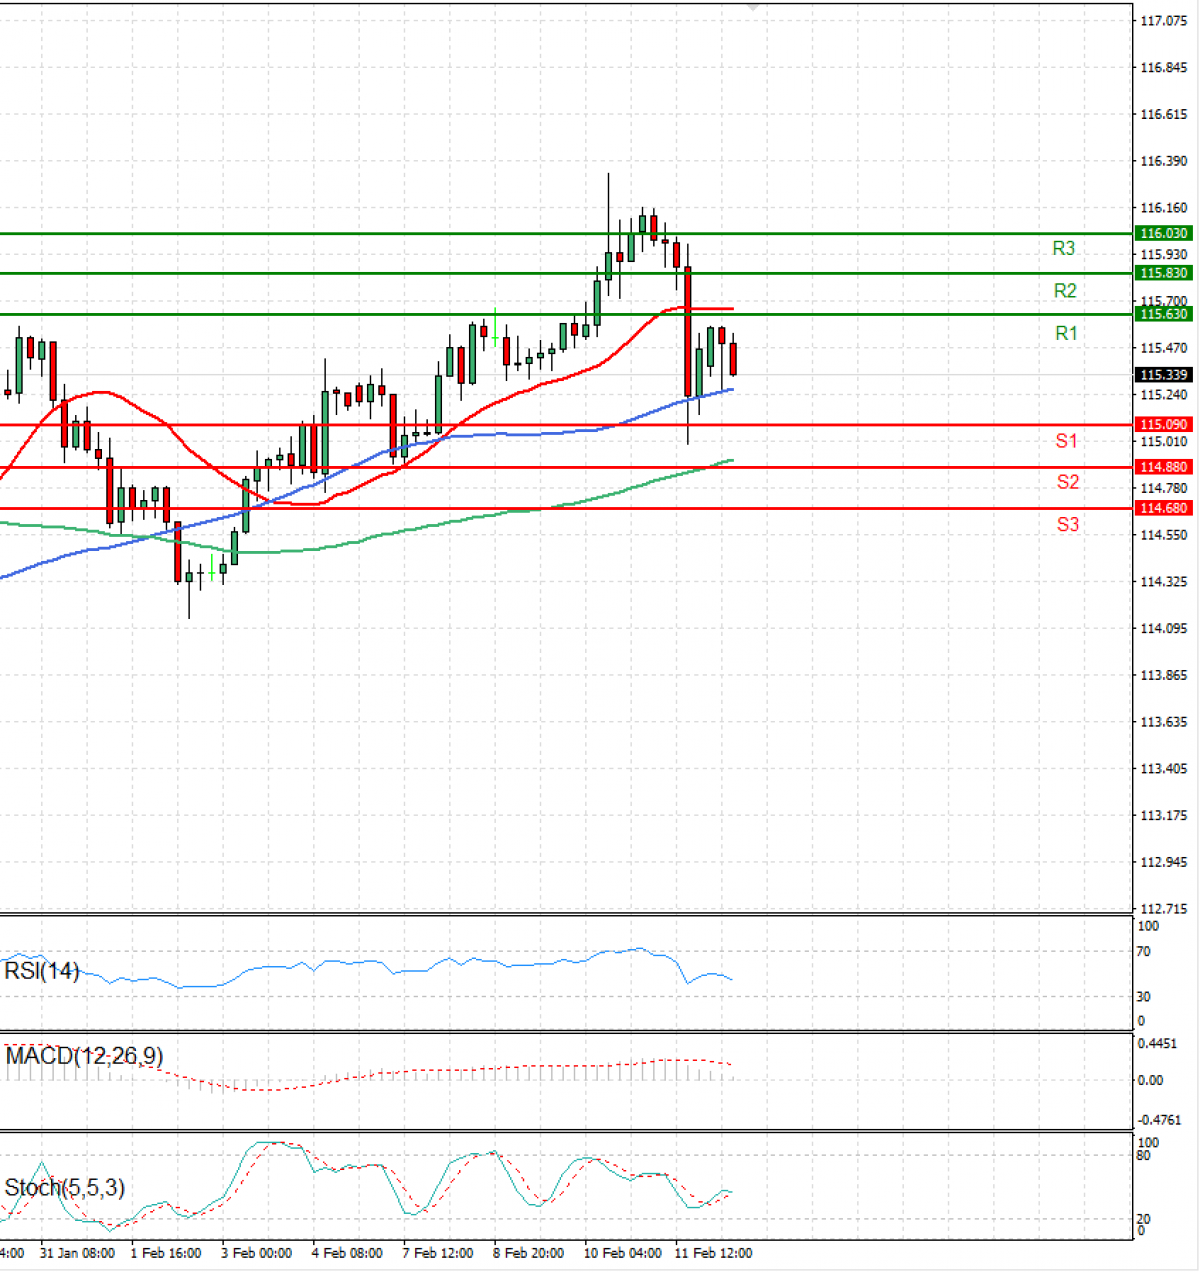Select the 10 Feb 04:00 time label
This screenshot has height=1272, width=1200.
click(x=622, y=1253)
